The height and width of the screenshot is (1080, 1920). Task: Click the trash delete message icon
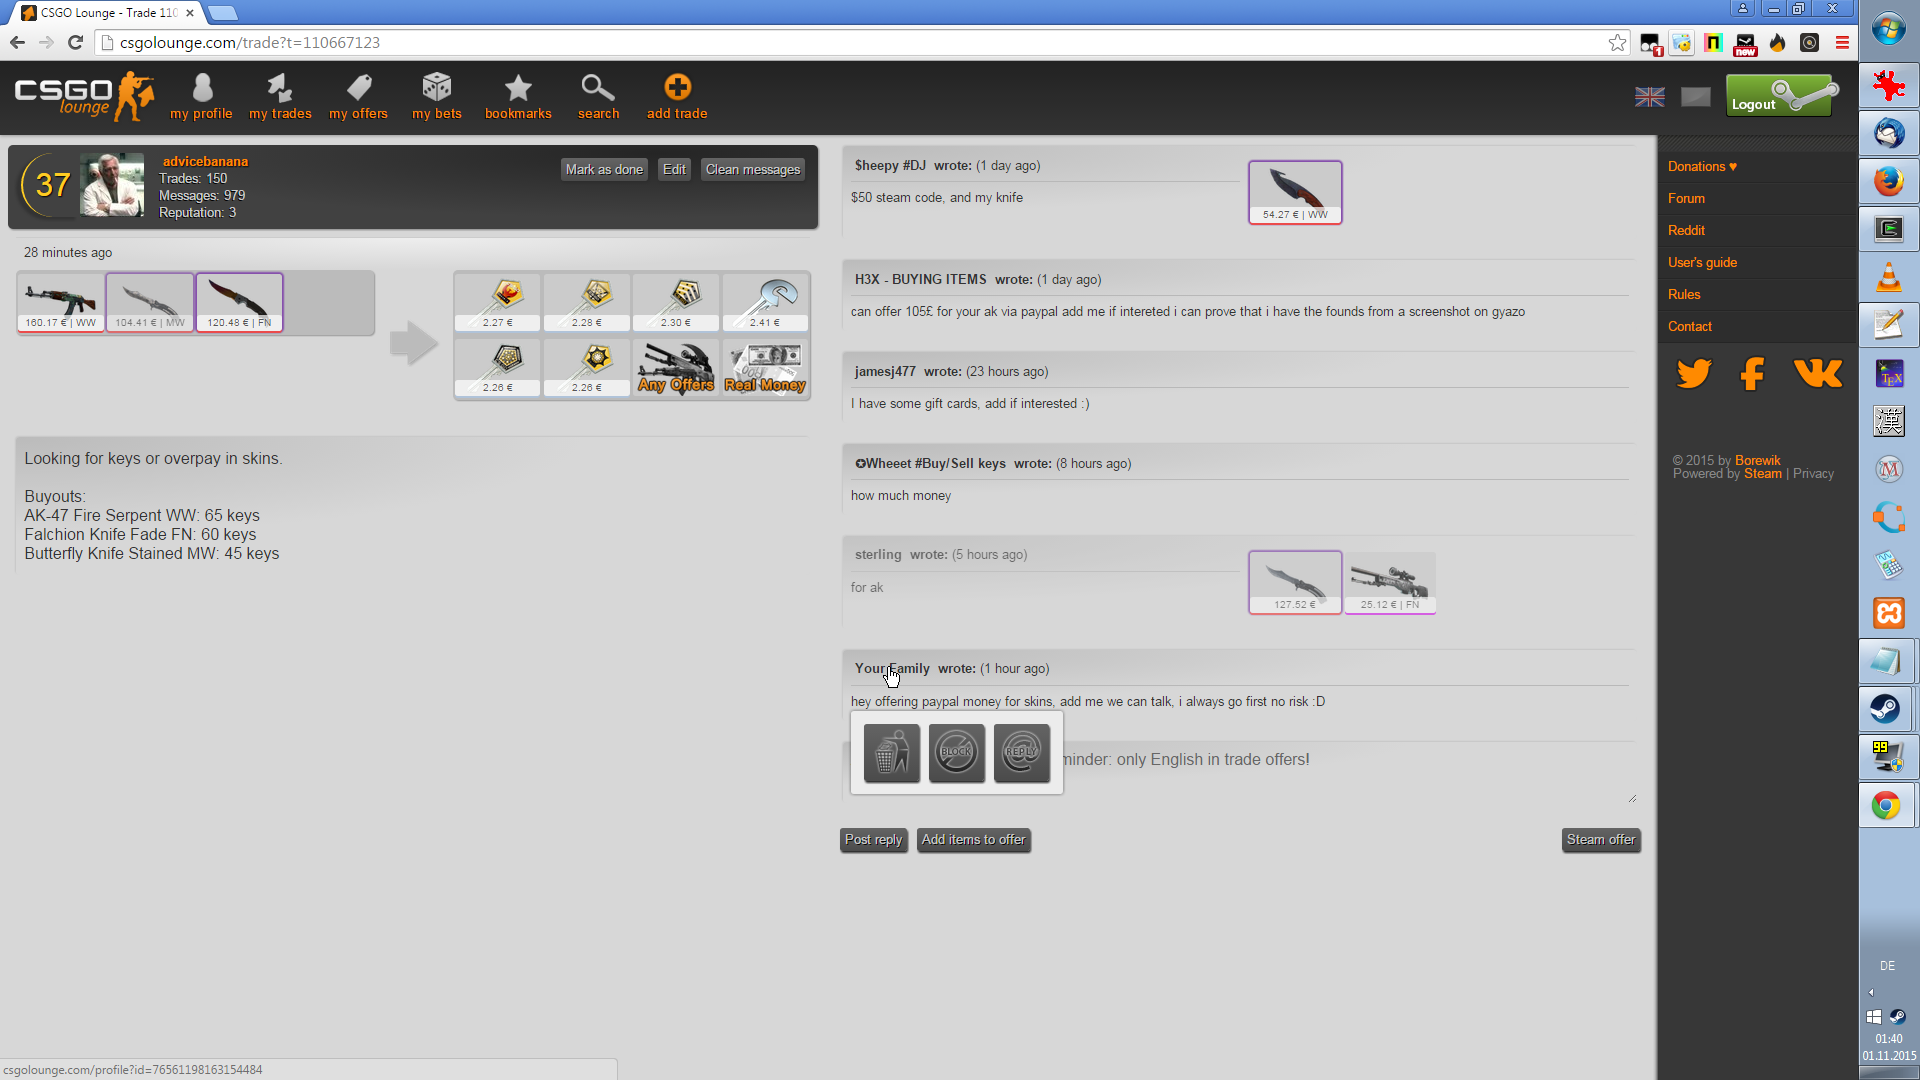click(891, 753)
